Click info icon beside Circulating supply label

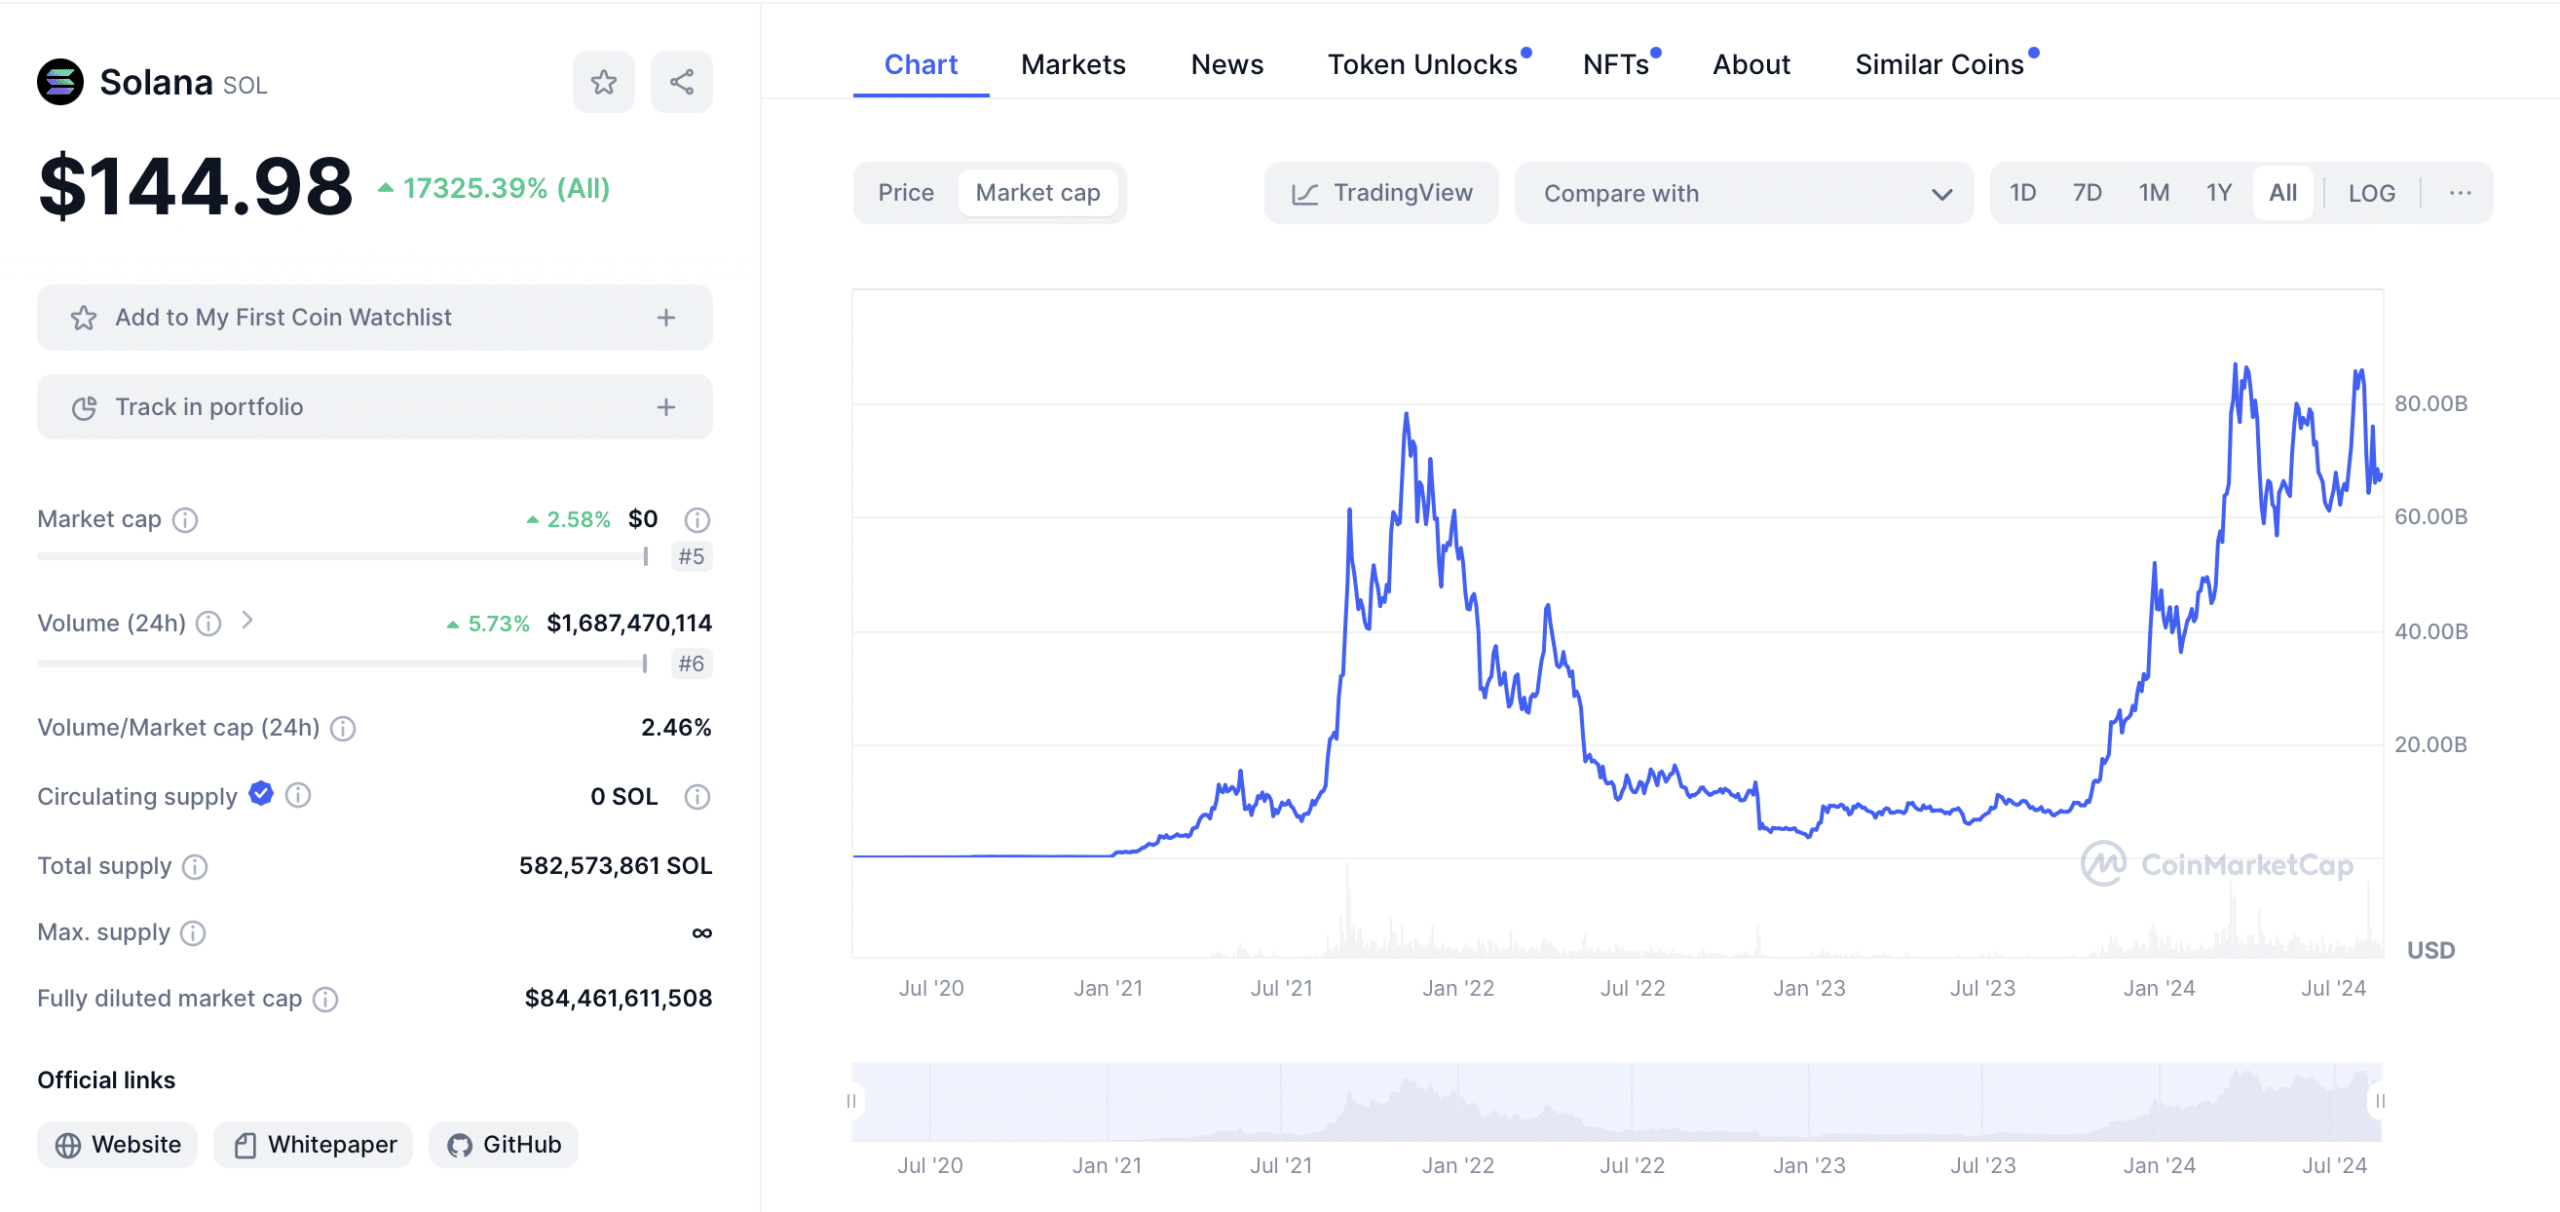point(298,796)
